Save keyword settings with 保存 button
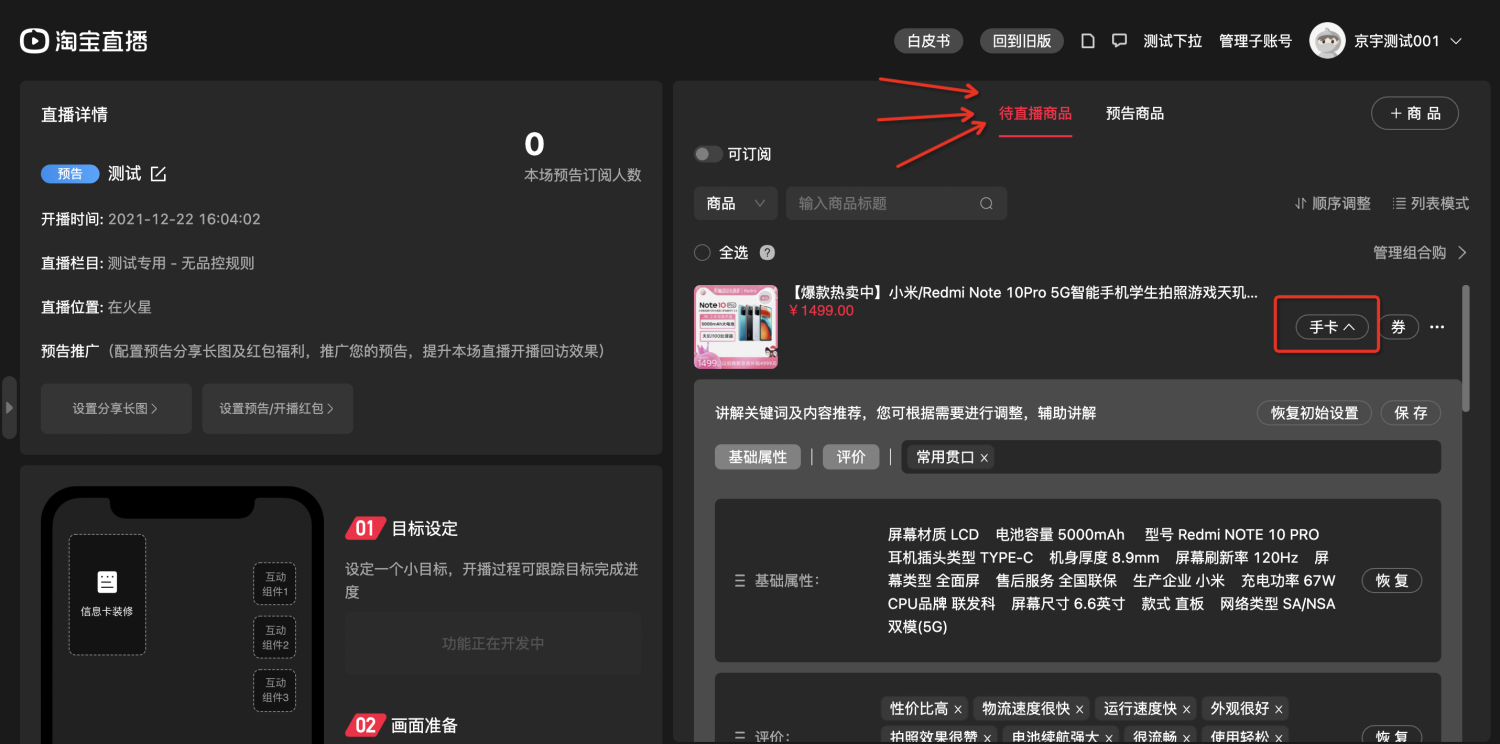1500x744 pixels. pos(1411,413)
